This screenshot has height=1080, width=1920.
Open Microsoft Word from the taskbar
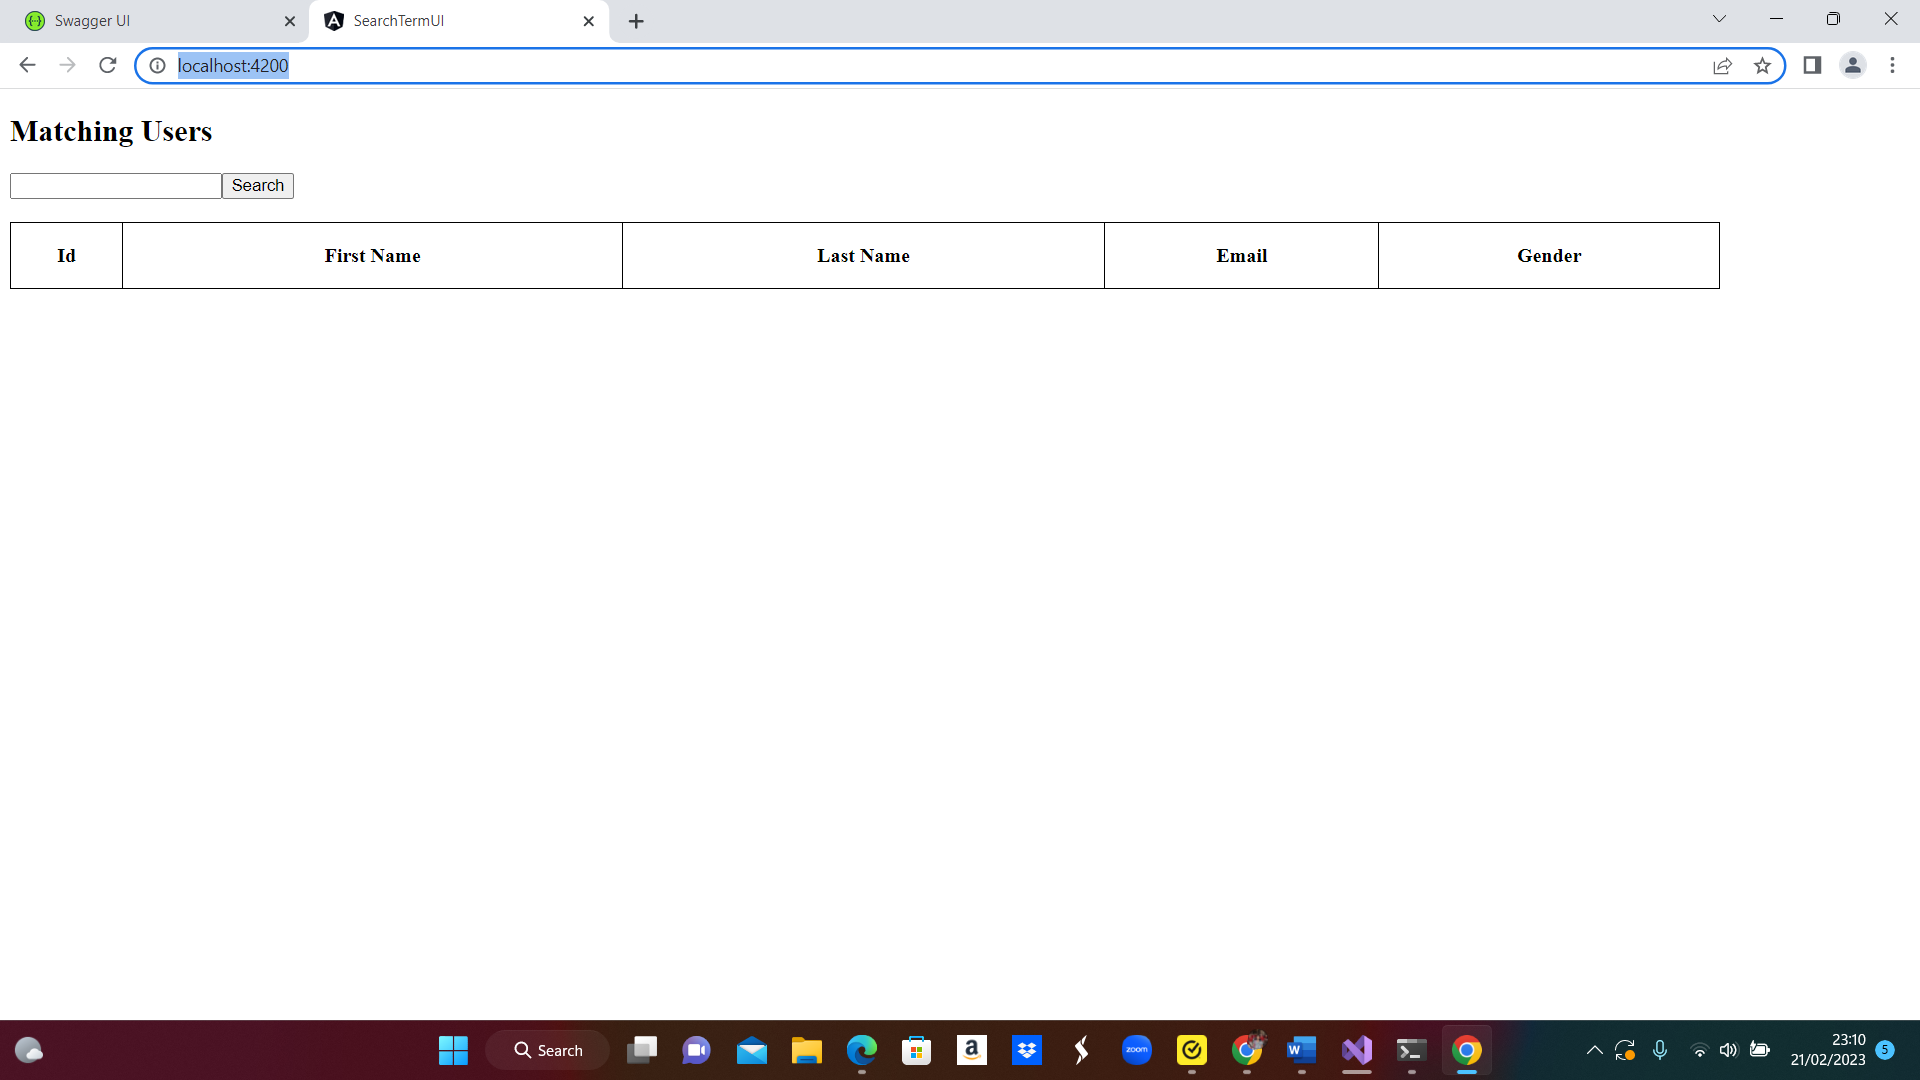pyautogui.click(x=1300, y=1050)
